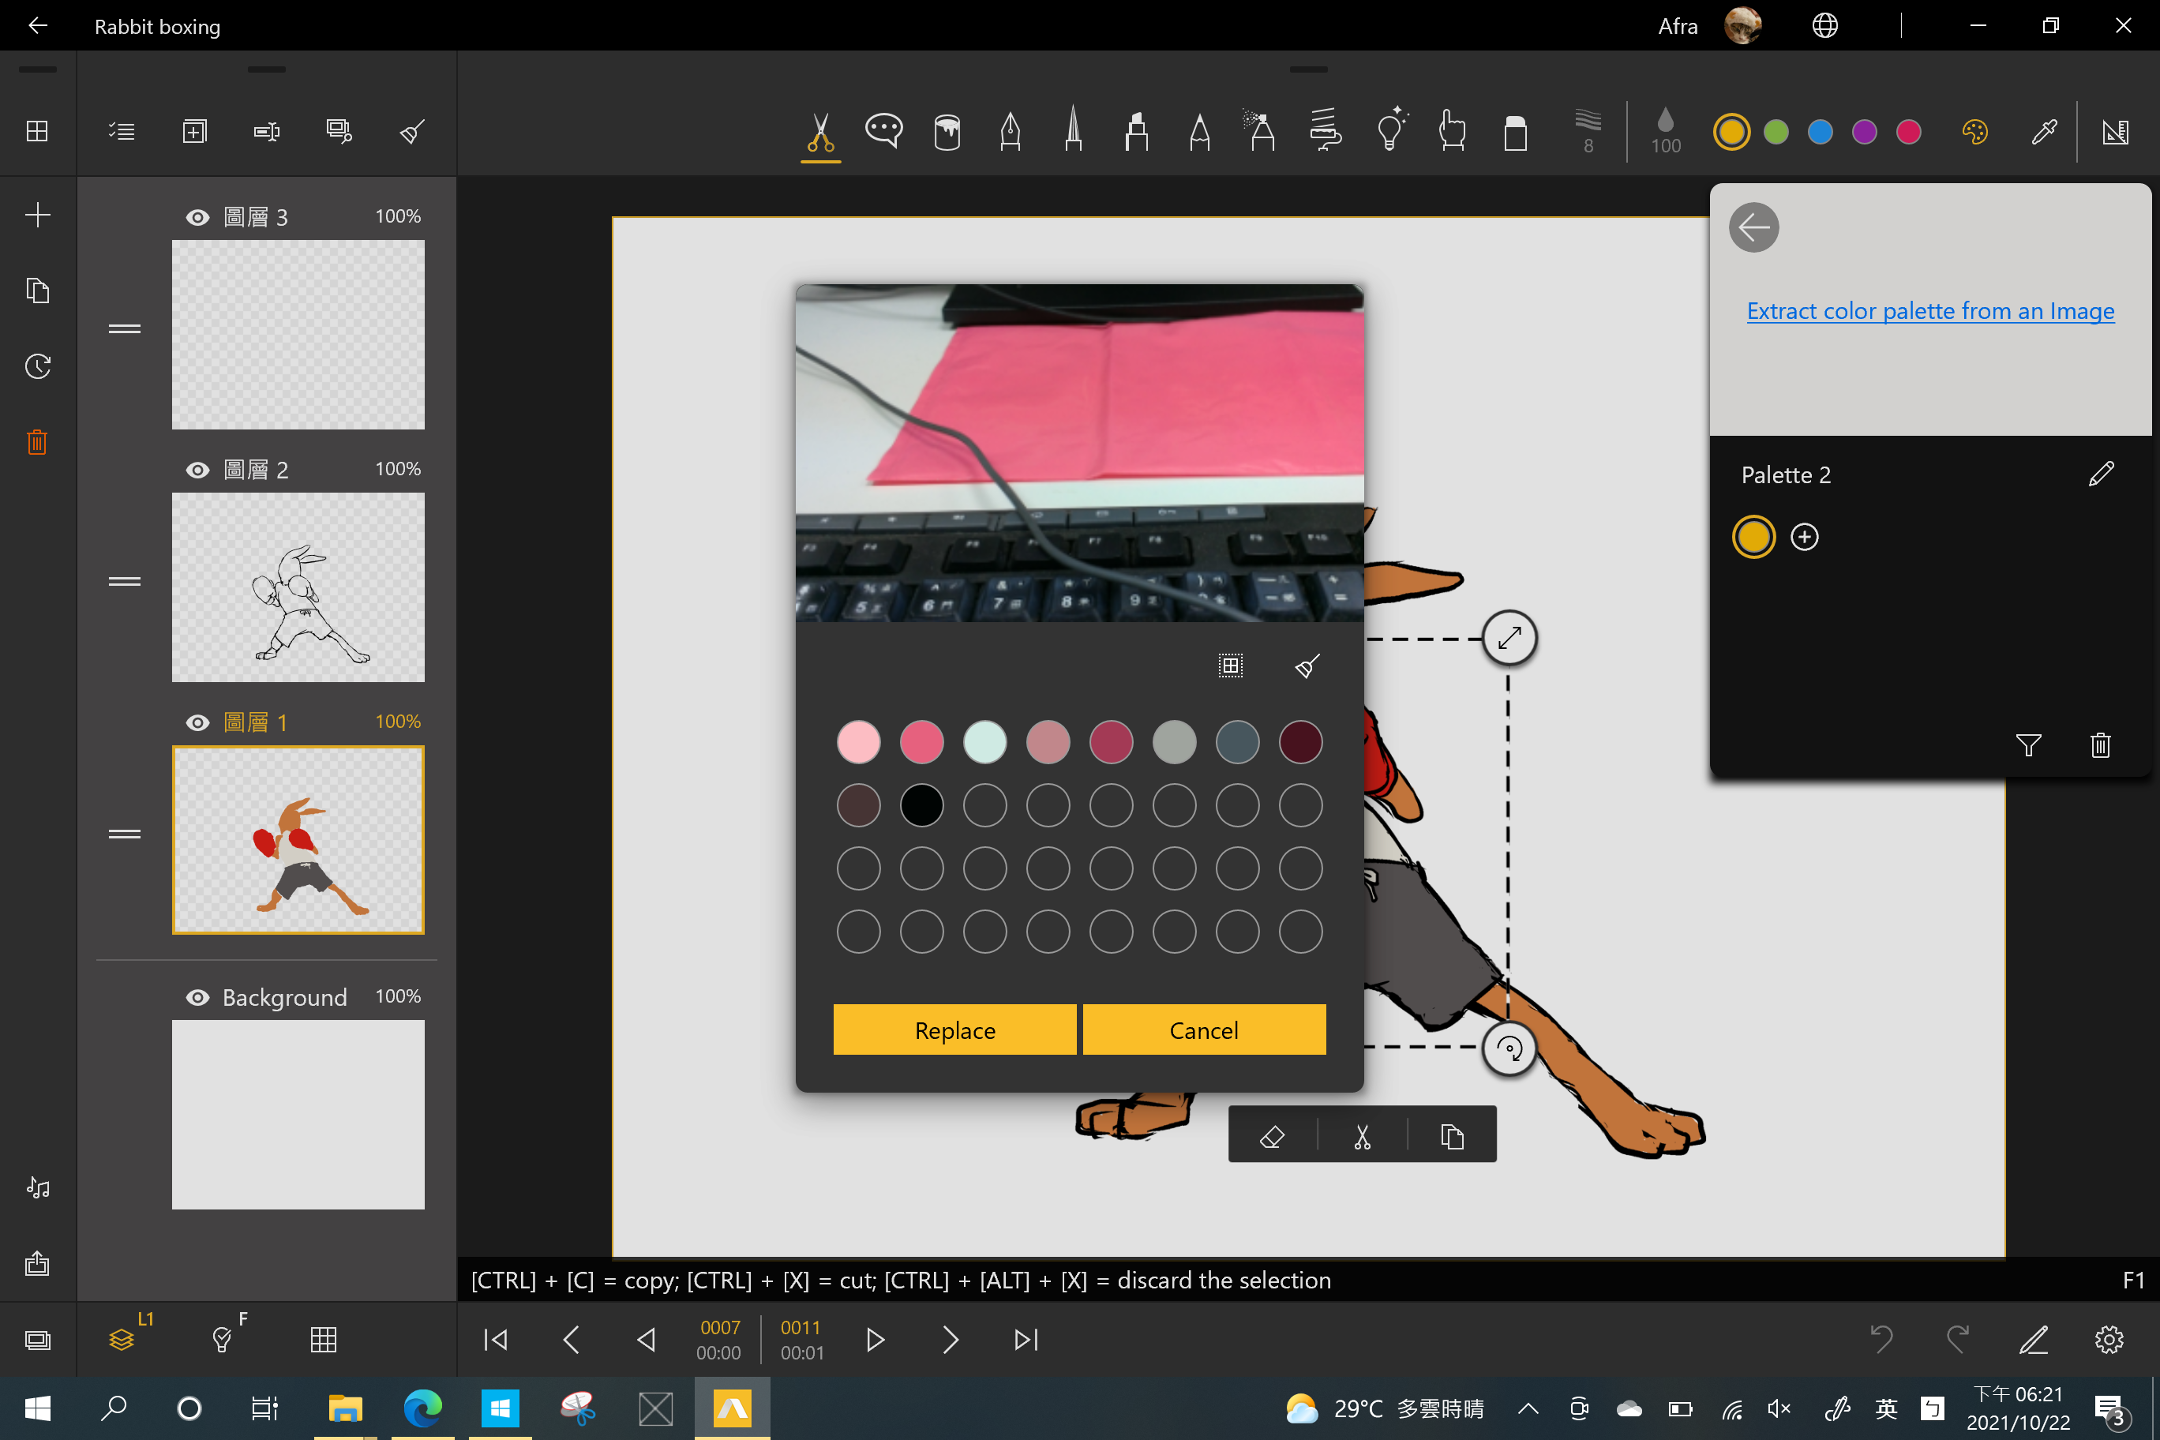The image size is (2160, 1440).
Task: Select the eraser tool
Action: (1516, 131)
